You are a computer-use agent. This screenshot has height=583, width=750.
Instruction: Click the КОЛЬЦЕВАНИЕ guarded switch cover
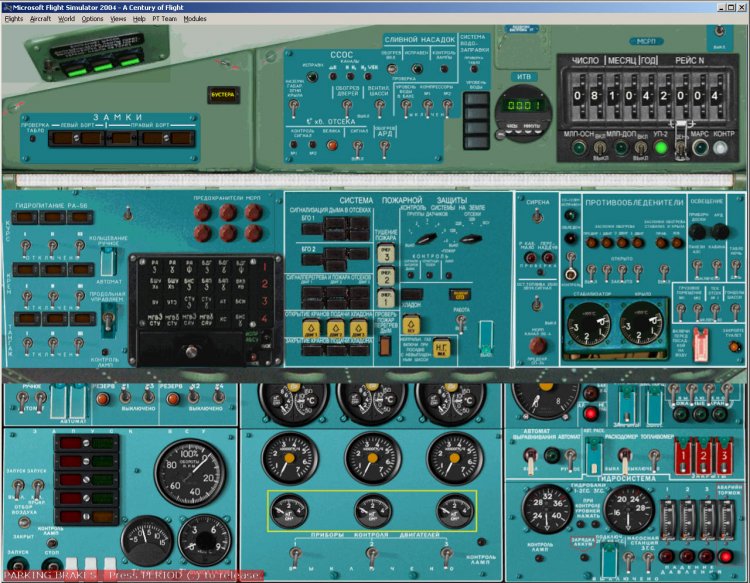109,261
